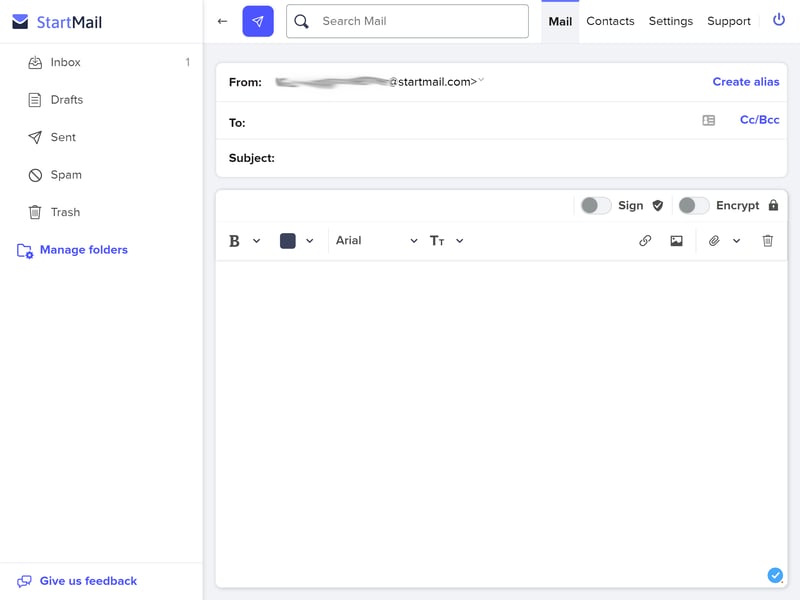Click the Manage folders link

pyautogui.click(x=84, y=250)
